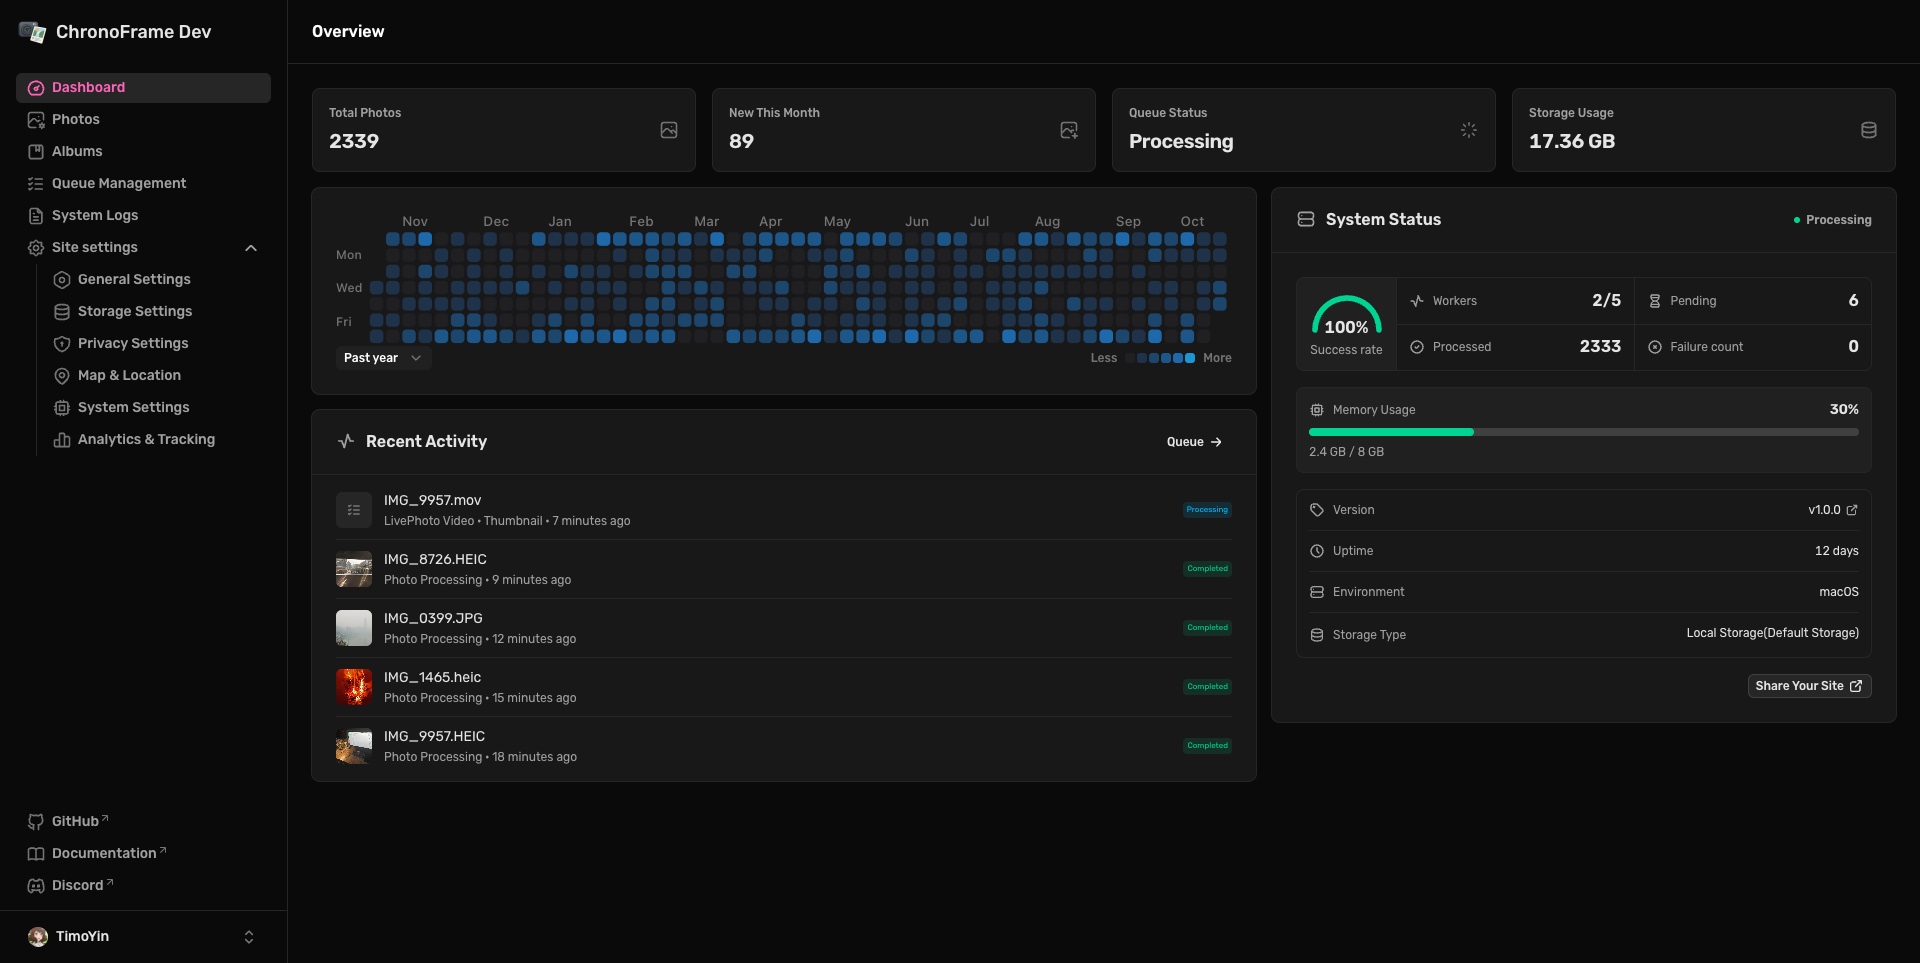The width and height of the screenshot is (1920, 963).
Task: Click the New This Month card icon
Action: click(1069, 130)
